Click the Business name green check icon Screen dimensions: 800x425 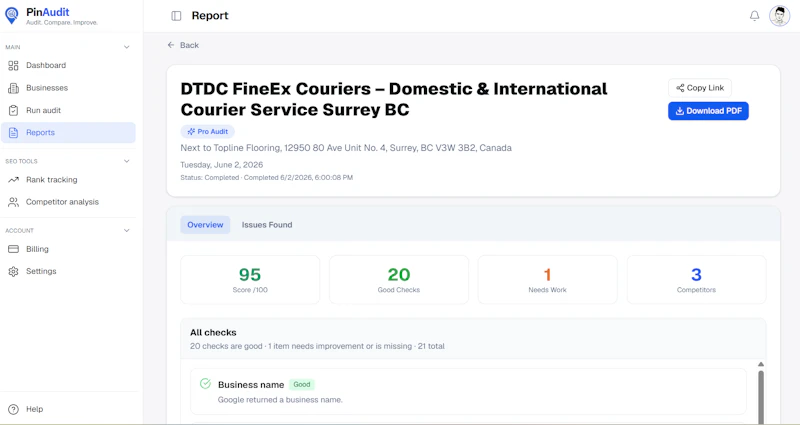(205, 384)
